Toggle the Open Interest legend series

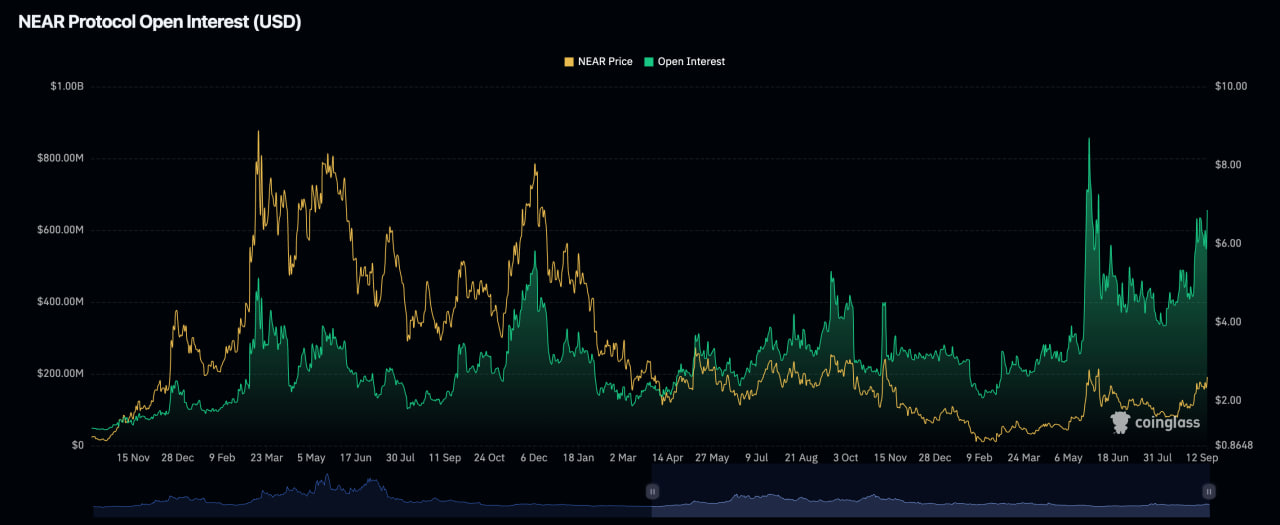click(x=685, y=62)
